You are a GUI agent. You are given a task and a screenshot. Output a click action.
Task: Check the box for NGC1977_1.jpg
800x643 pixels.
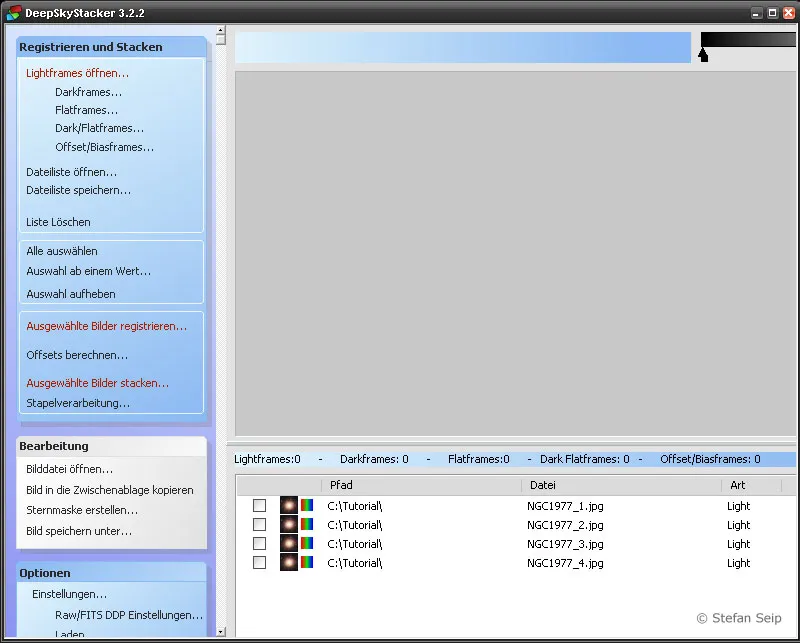click(259, 506)
